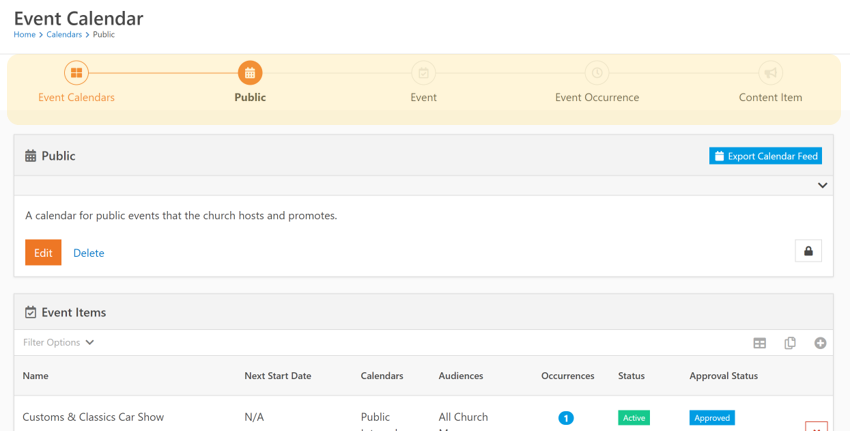
Task: Click the orange Edit button
Action: tap(43, 253)
